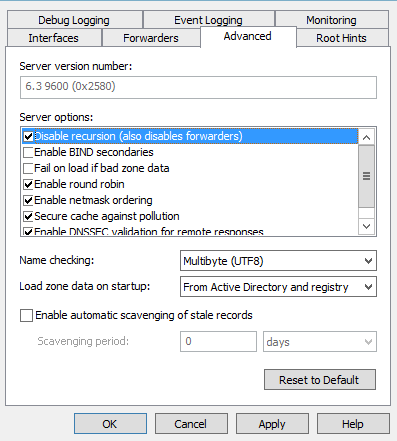Click the server options scroll-up arrow
The width and height of the screenshot is (397, 441).
[x=366, y=137]
